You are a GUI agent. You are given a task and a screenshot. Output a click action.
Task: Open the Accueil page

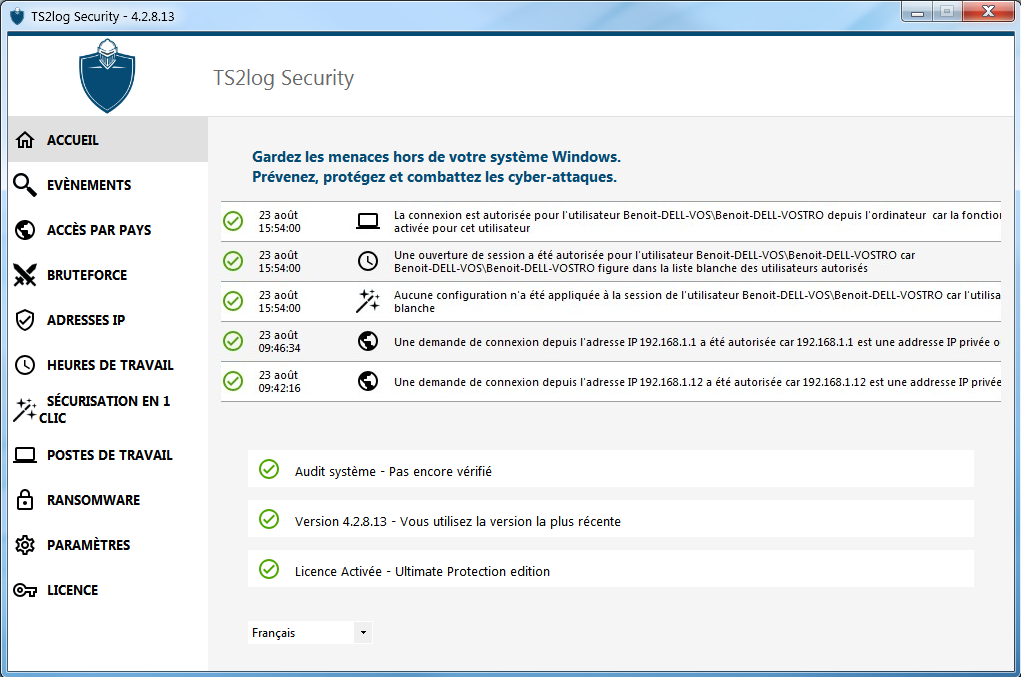[x=108, y=140]
